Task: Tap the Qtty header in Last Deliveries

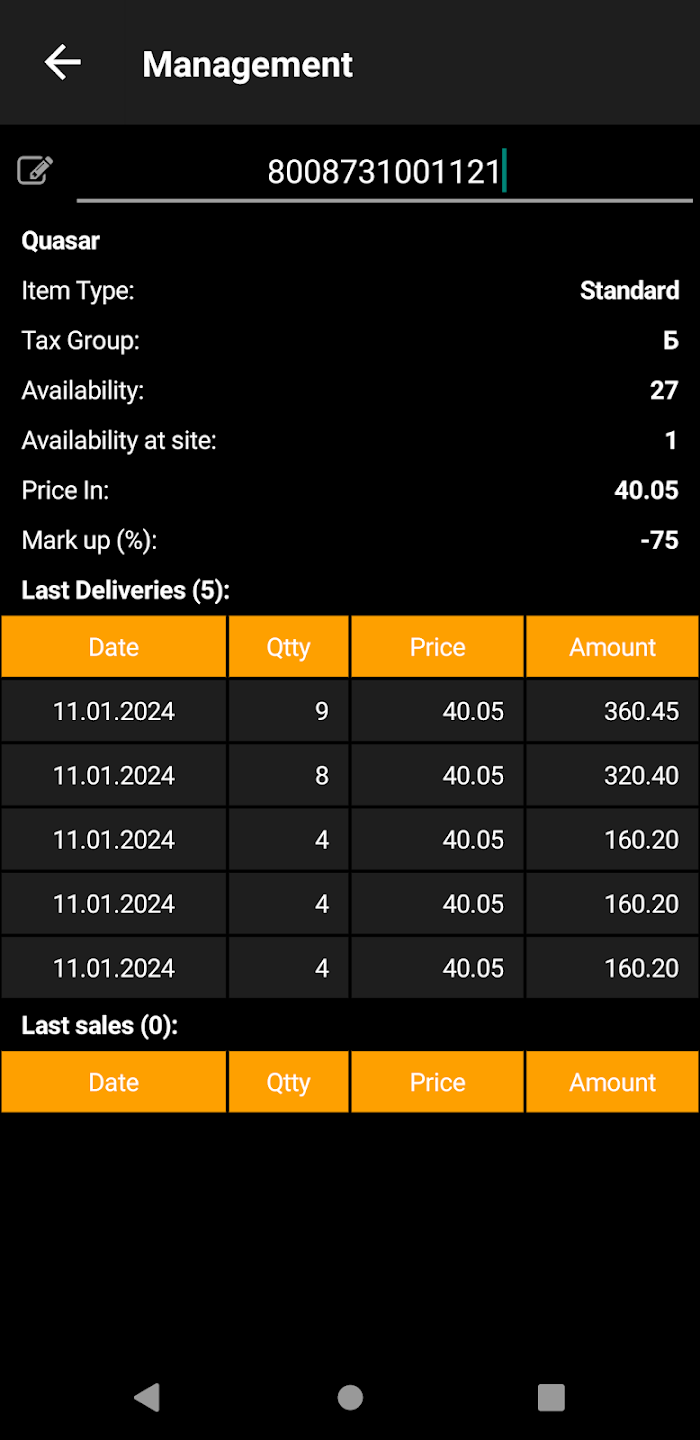Action: [x=288, y=647]
